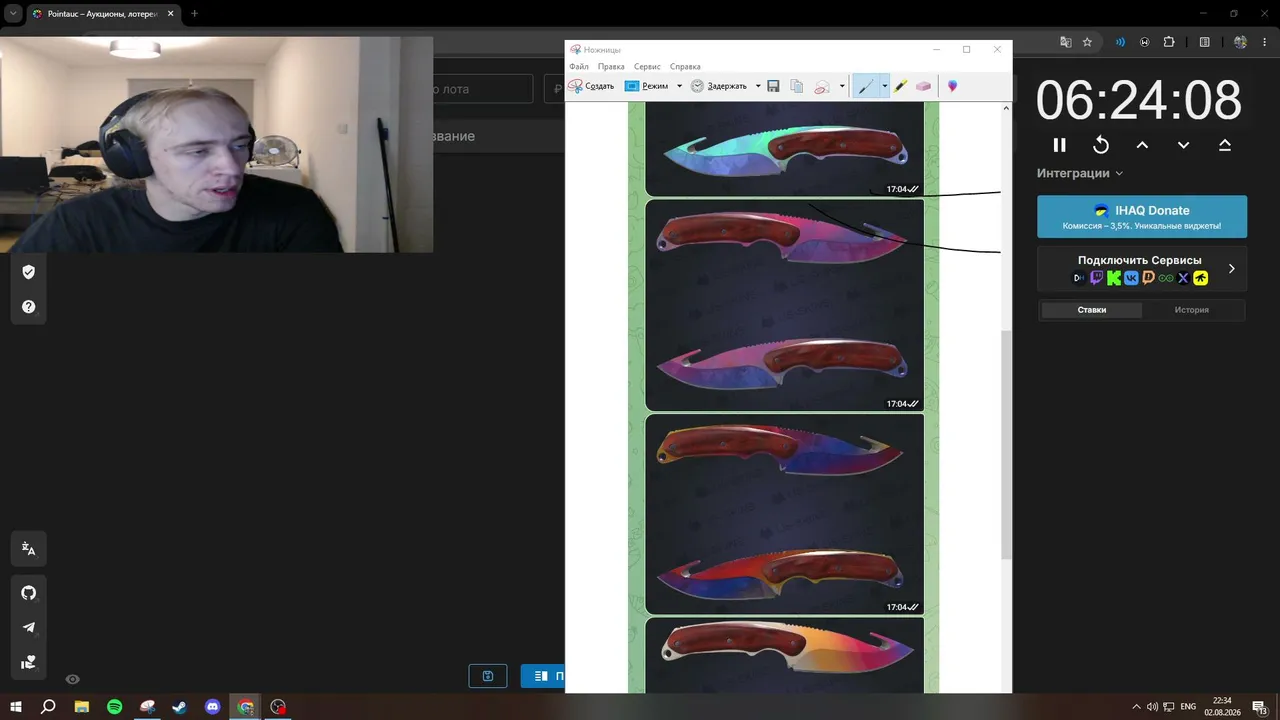This screenshot has width=1280, height=720.
Task: Click the language translate icon in sidebar
Action: (28, 549)
